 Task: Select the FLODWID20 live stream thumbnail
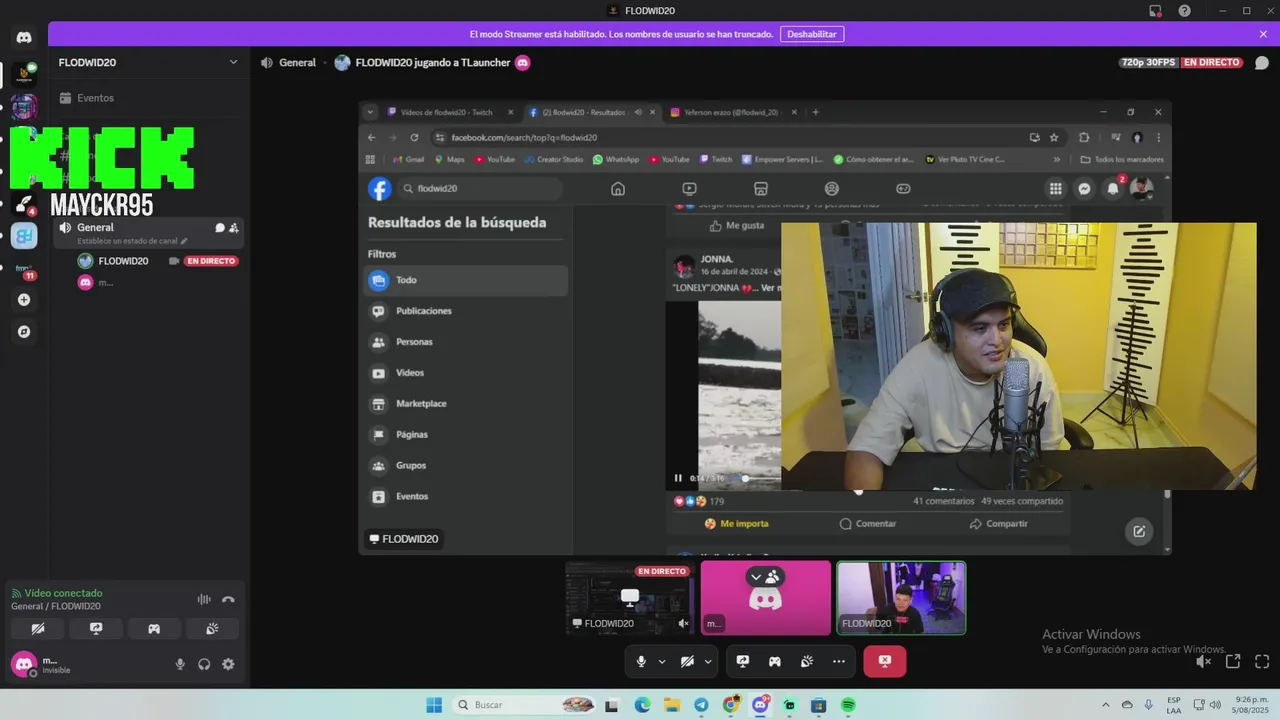(x=630, y=598)
